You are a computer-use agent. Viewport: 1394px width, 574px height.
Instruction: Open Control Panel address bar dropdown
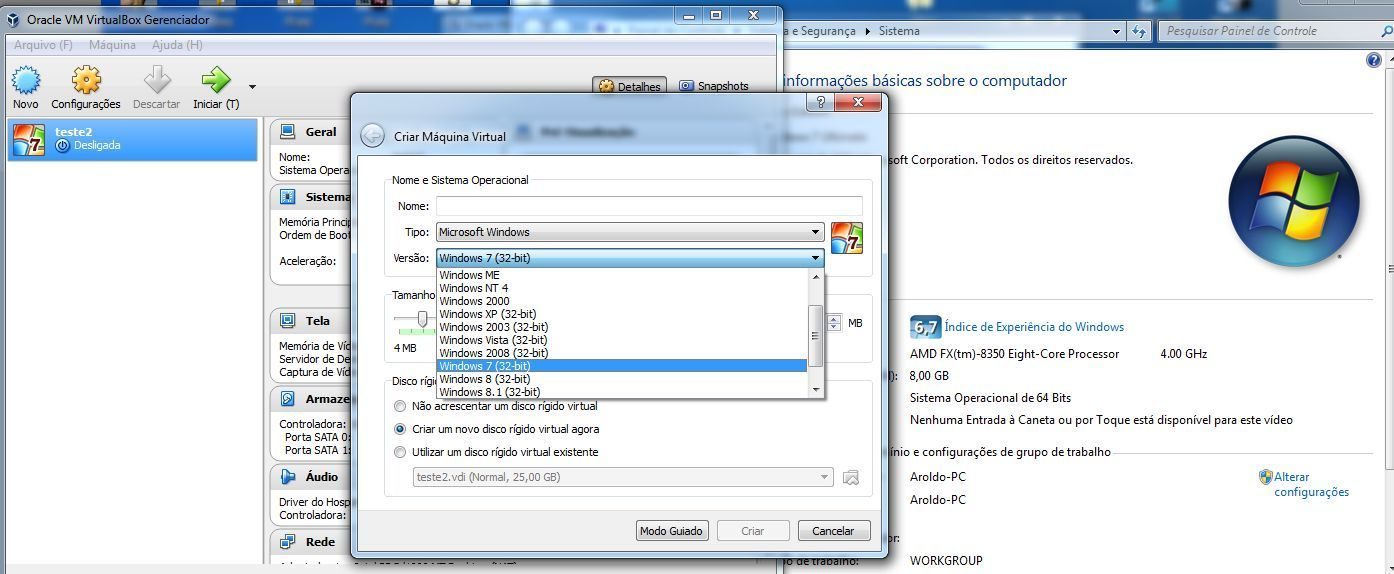click(x=1117, y=31)
